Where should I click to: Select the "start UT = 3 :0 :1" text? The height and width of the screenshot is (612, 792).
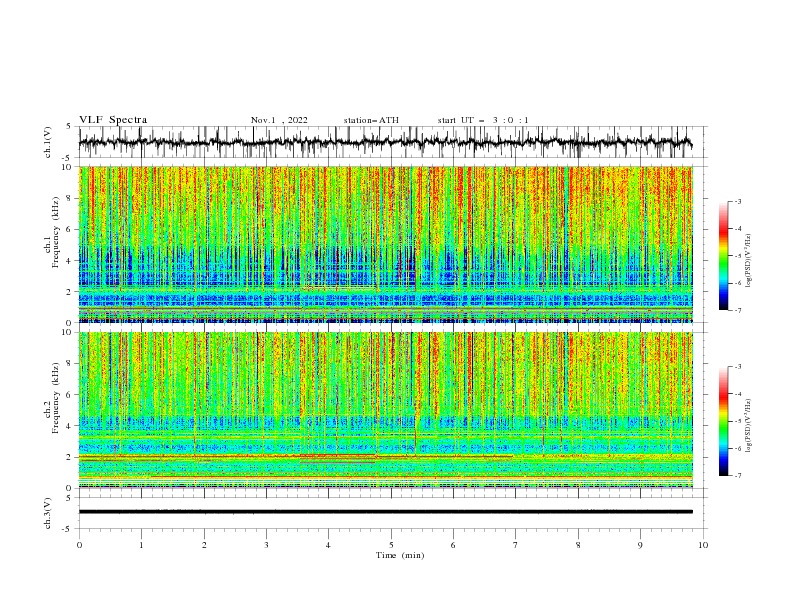pyautogui.click(x=483, y=120)
